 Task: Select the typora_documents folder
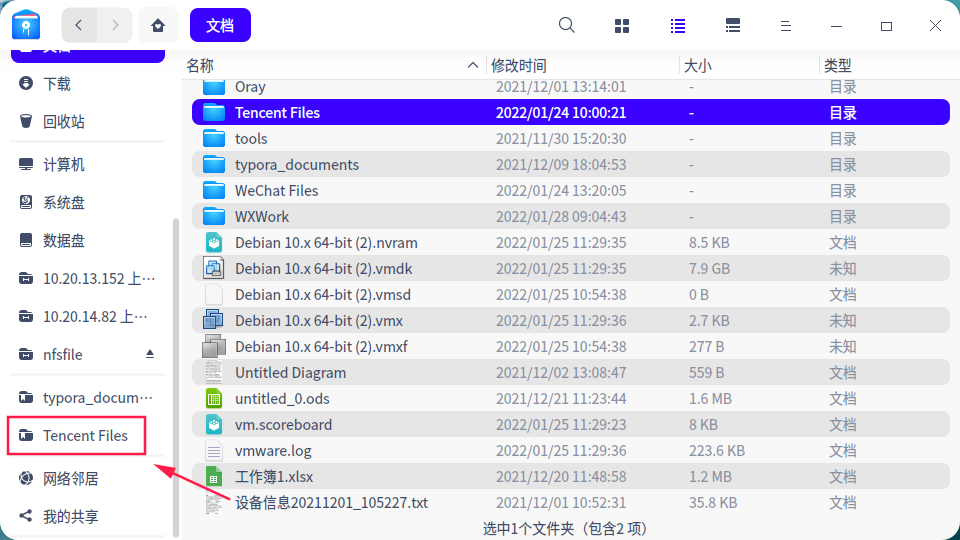[571, 165]
